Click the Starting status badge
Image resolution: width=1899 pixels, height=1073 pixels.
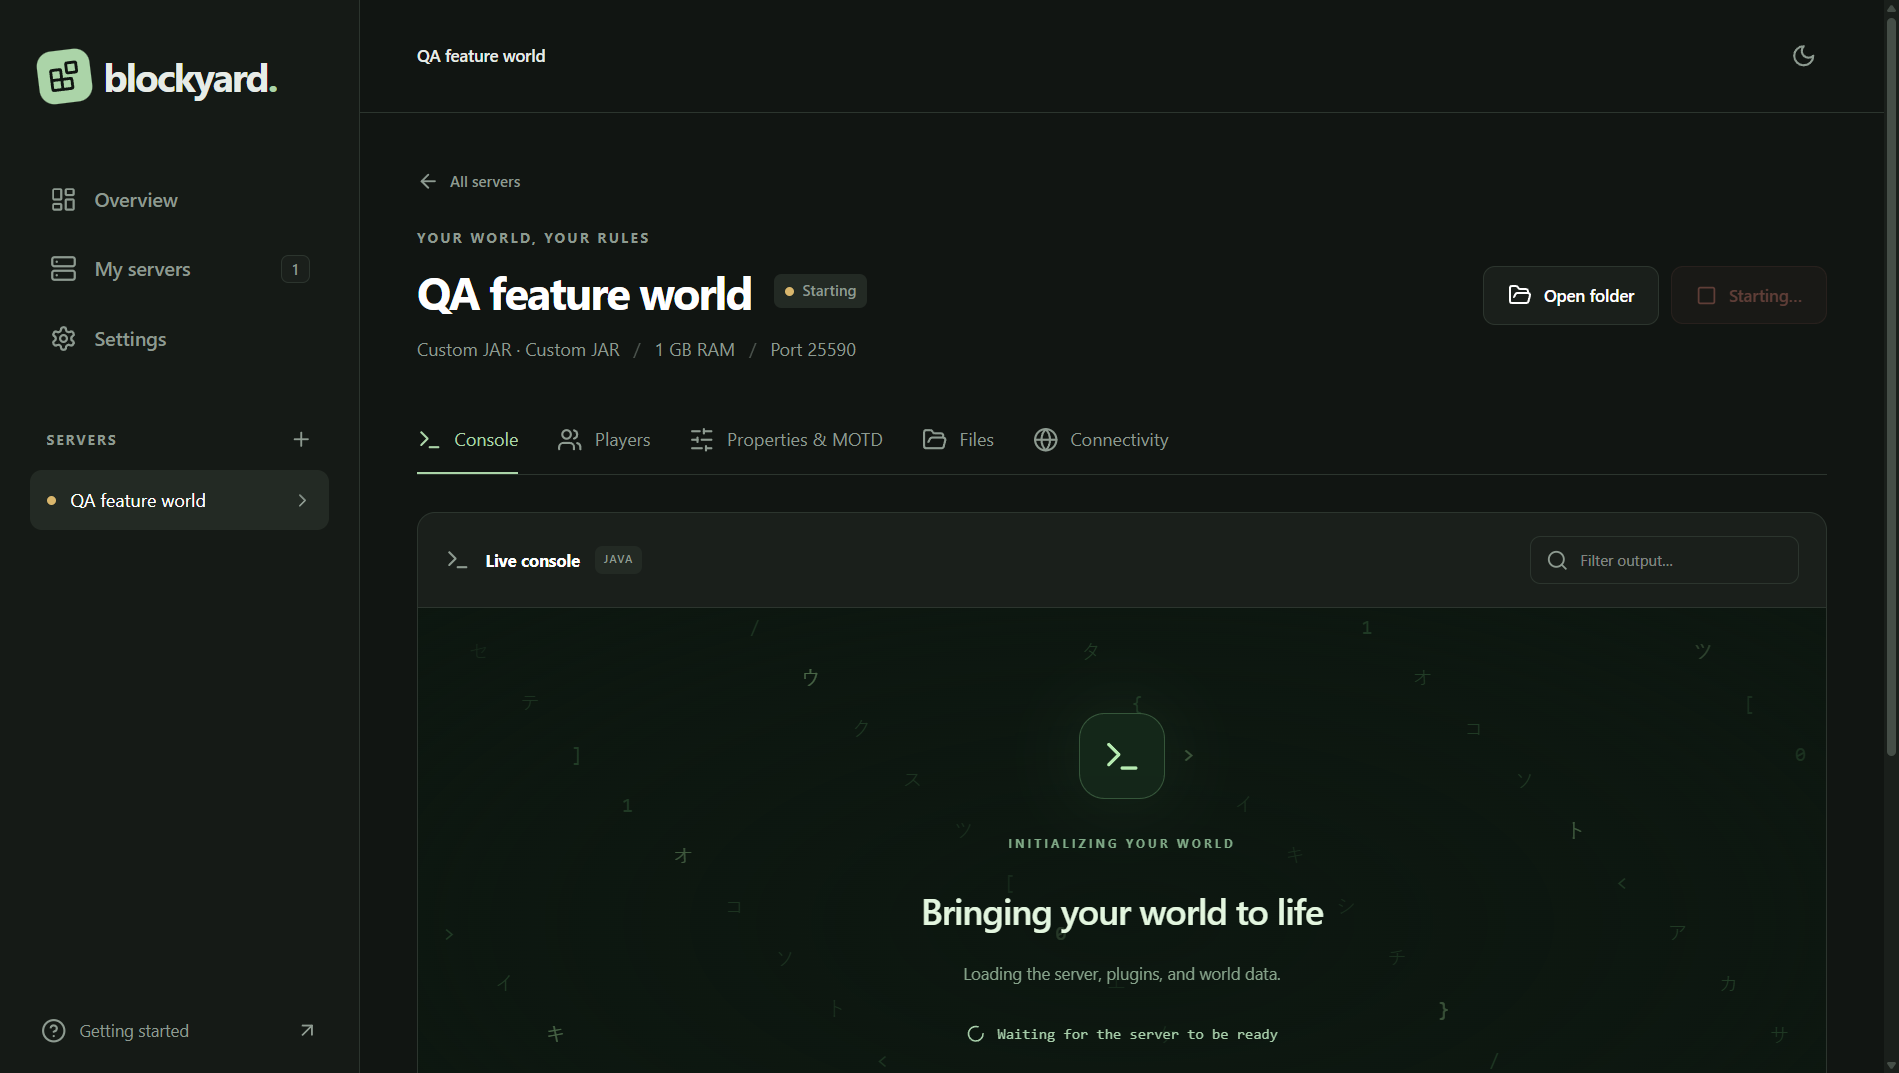(x=820, y=291)
